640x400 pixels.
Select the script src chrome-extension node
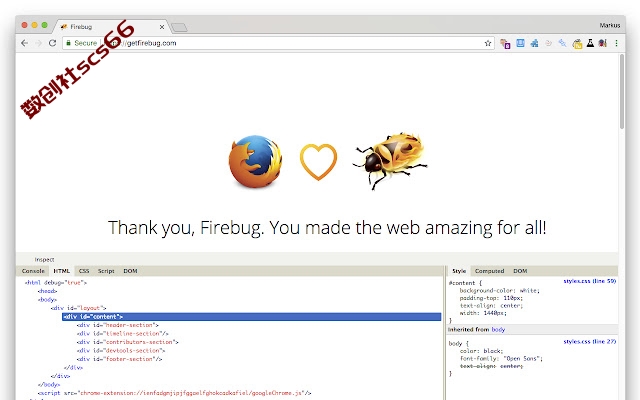click(x=174, y=393)
